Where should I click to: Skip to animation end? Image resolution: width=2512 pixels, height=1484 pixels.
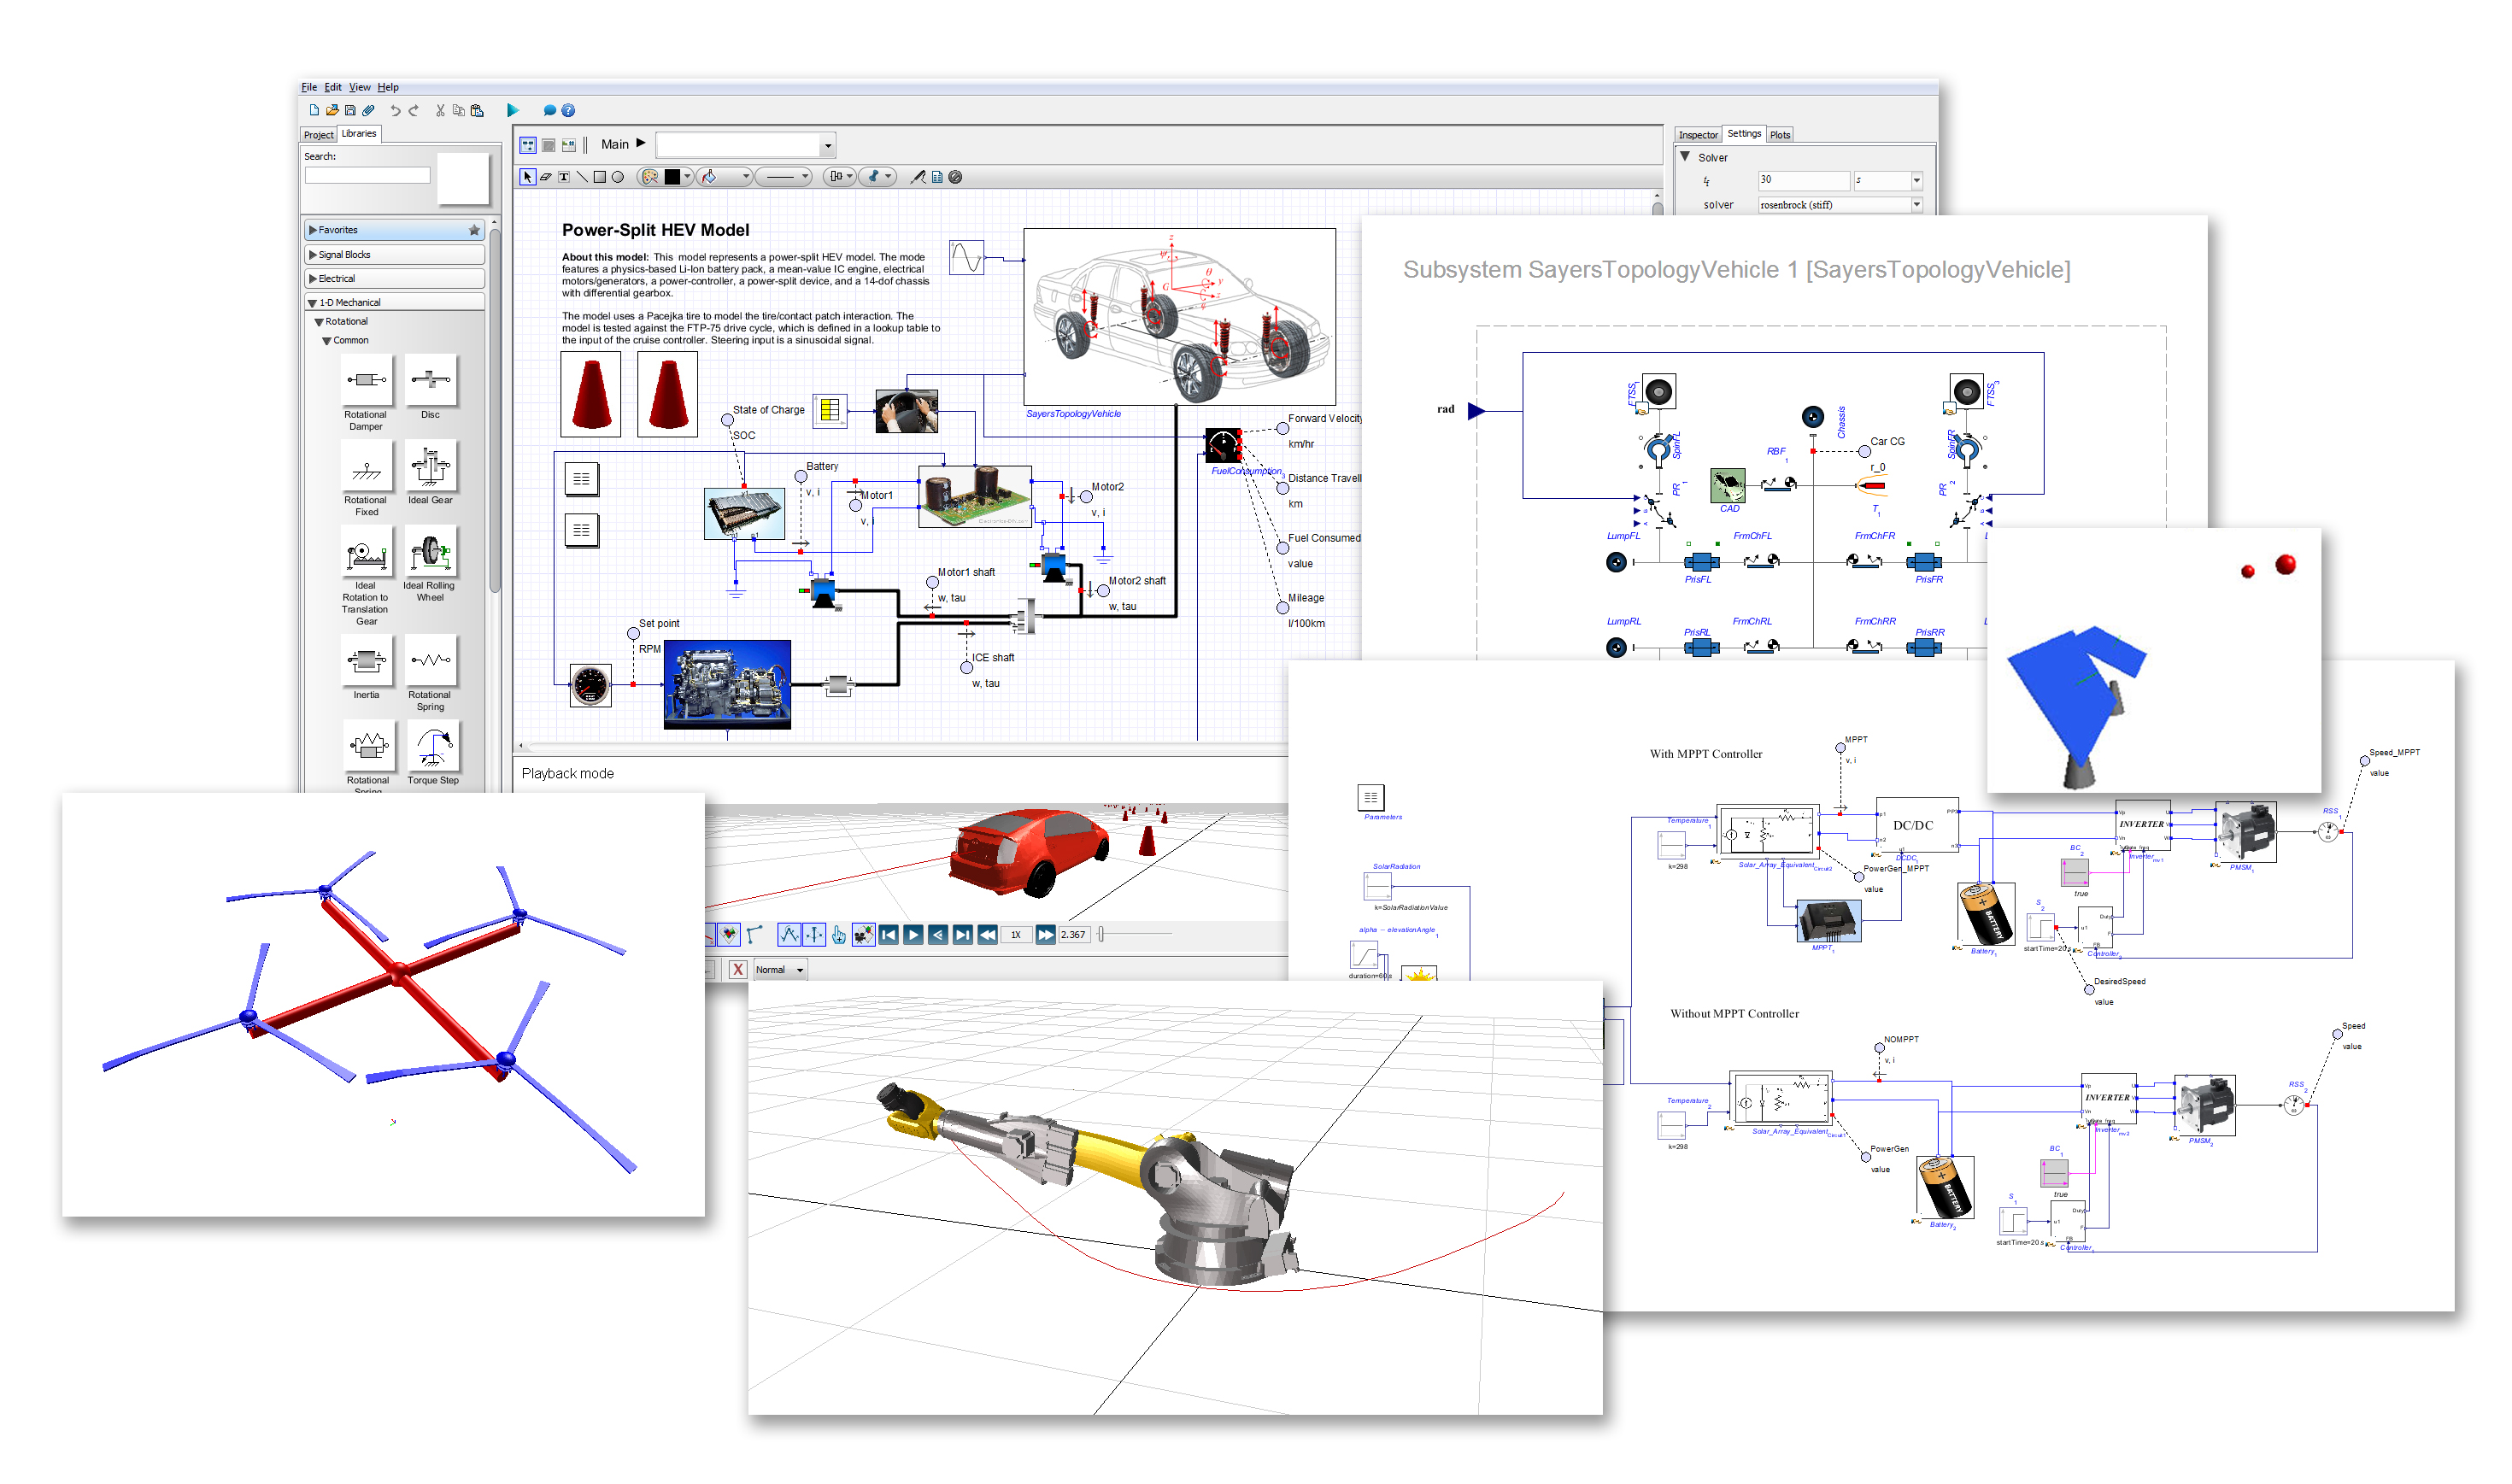pos(962,935)
